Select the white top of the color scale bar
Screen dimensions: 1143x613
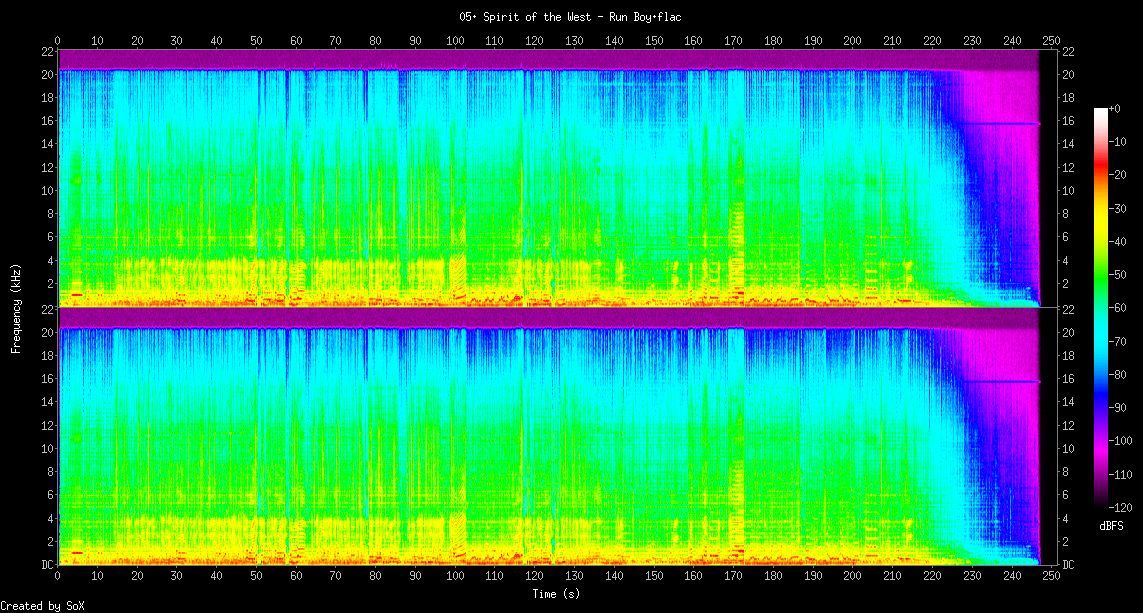point(1102,111)
